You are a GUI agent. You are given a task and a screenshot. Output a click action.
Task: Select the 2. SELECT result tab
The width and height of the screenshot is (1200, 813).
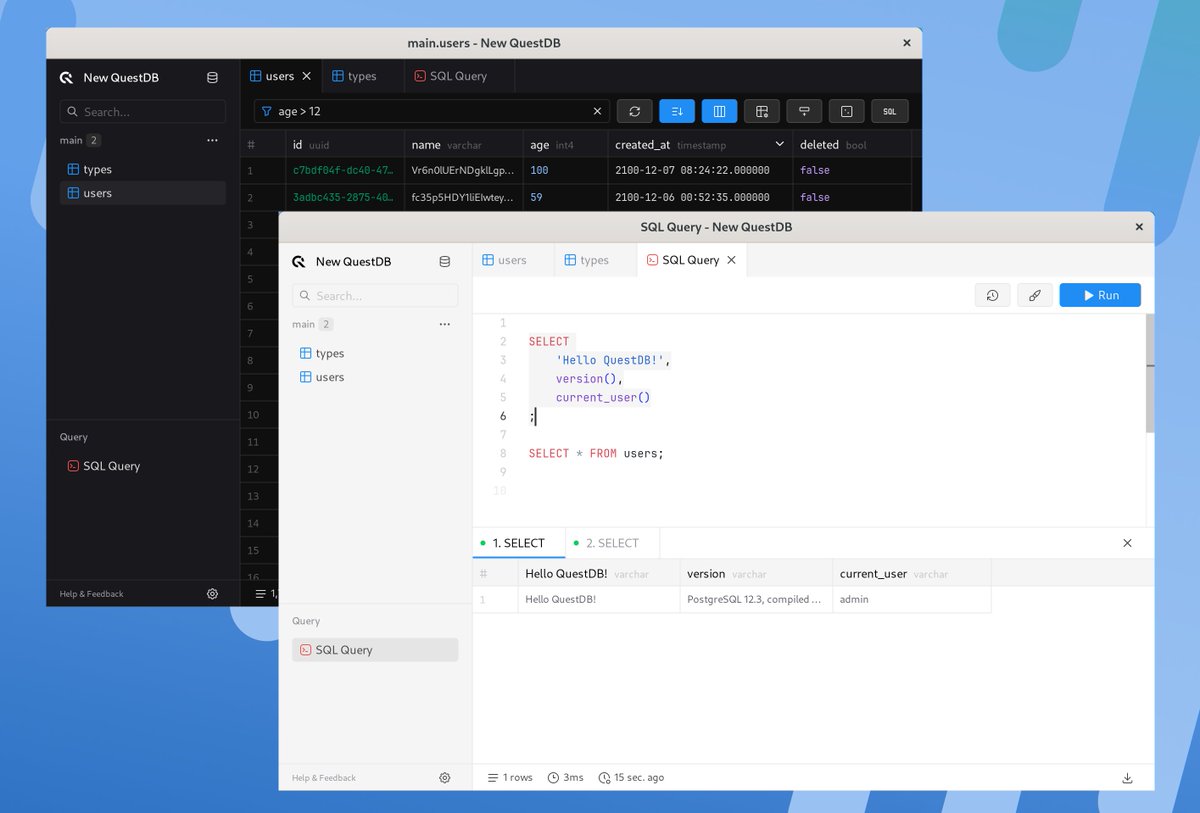(612, 543)
